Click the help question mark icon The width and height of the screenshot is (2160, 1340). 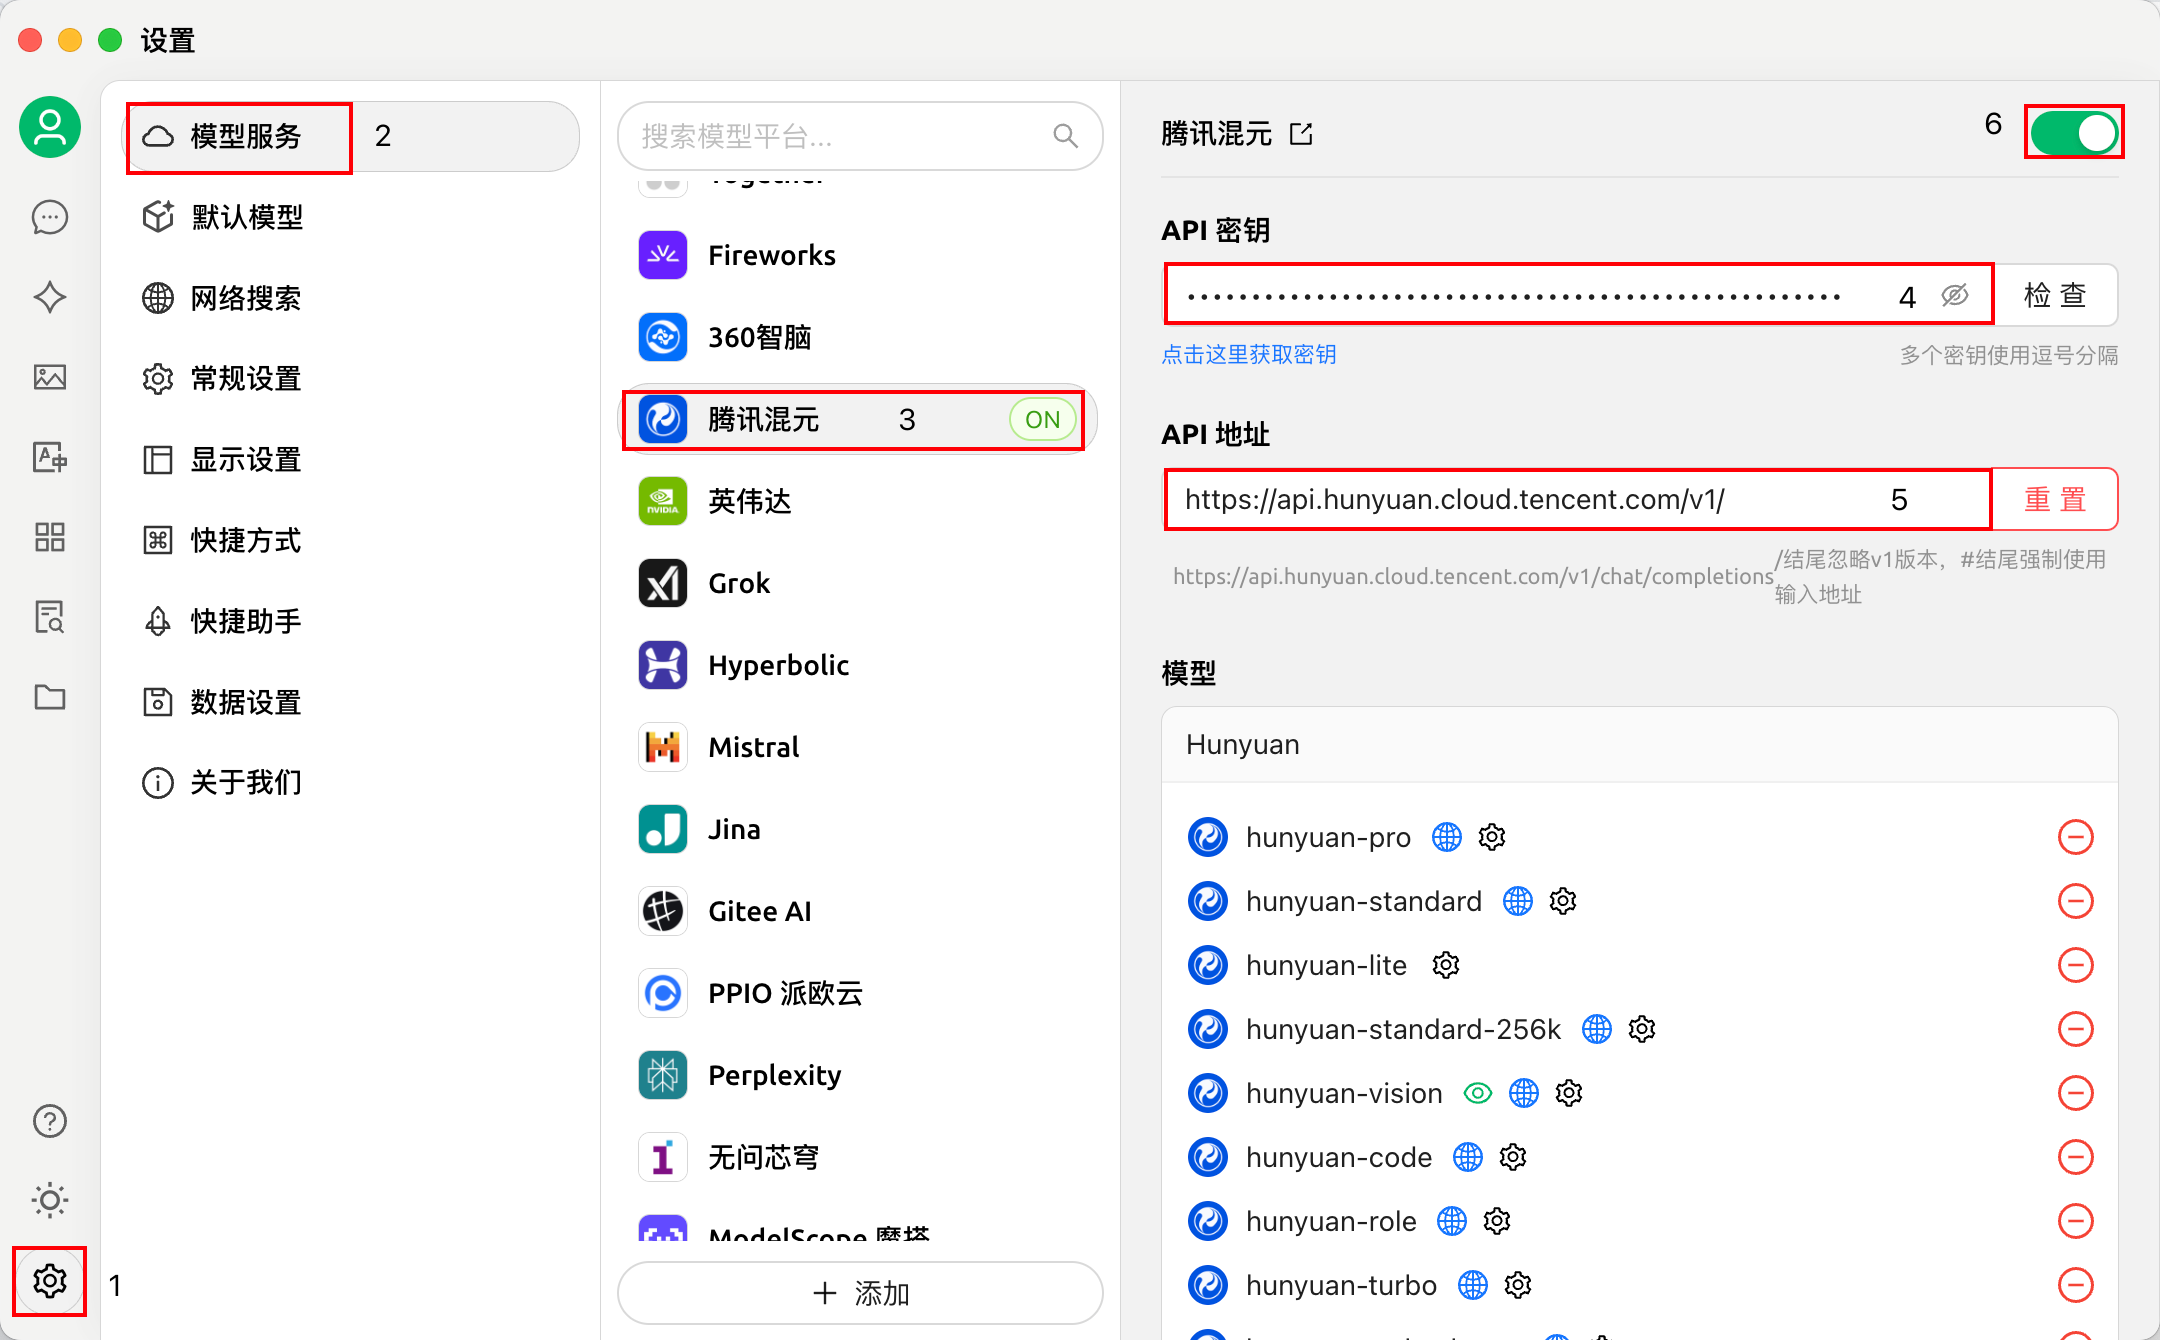(x=50, y=1121)
